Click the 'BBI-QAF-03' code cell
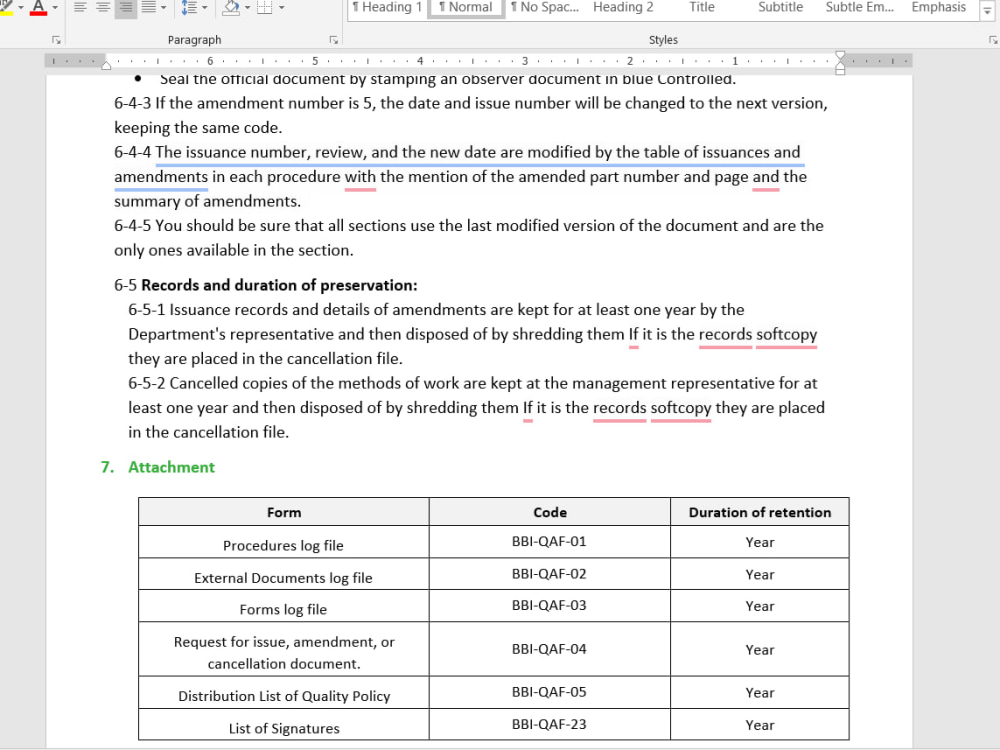The height and width of the screenshot is (750, 1000). pyautogui.click(x=549, y=605)
